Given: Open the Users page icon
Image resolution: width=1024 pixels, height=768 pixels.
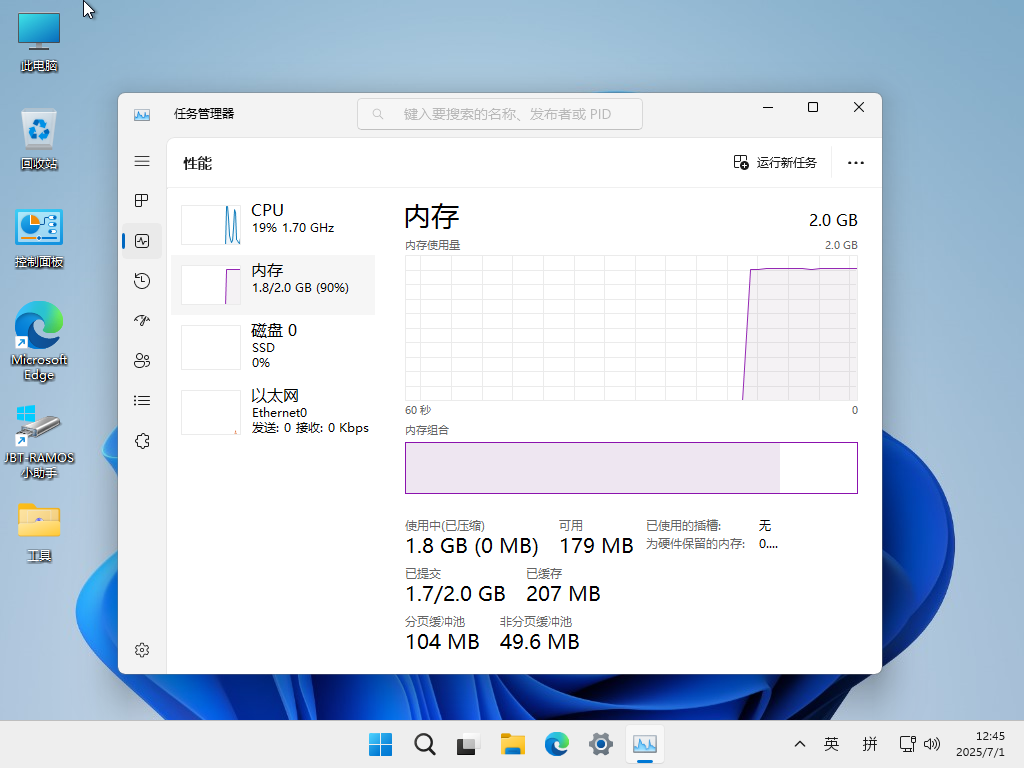Looking at the screenshot, I should click(142, 360).
